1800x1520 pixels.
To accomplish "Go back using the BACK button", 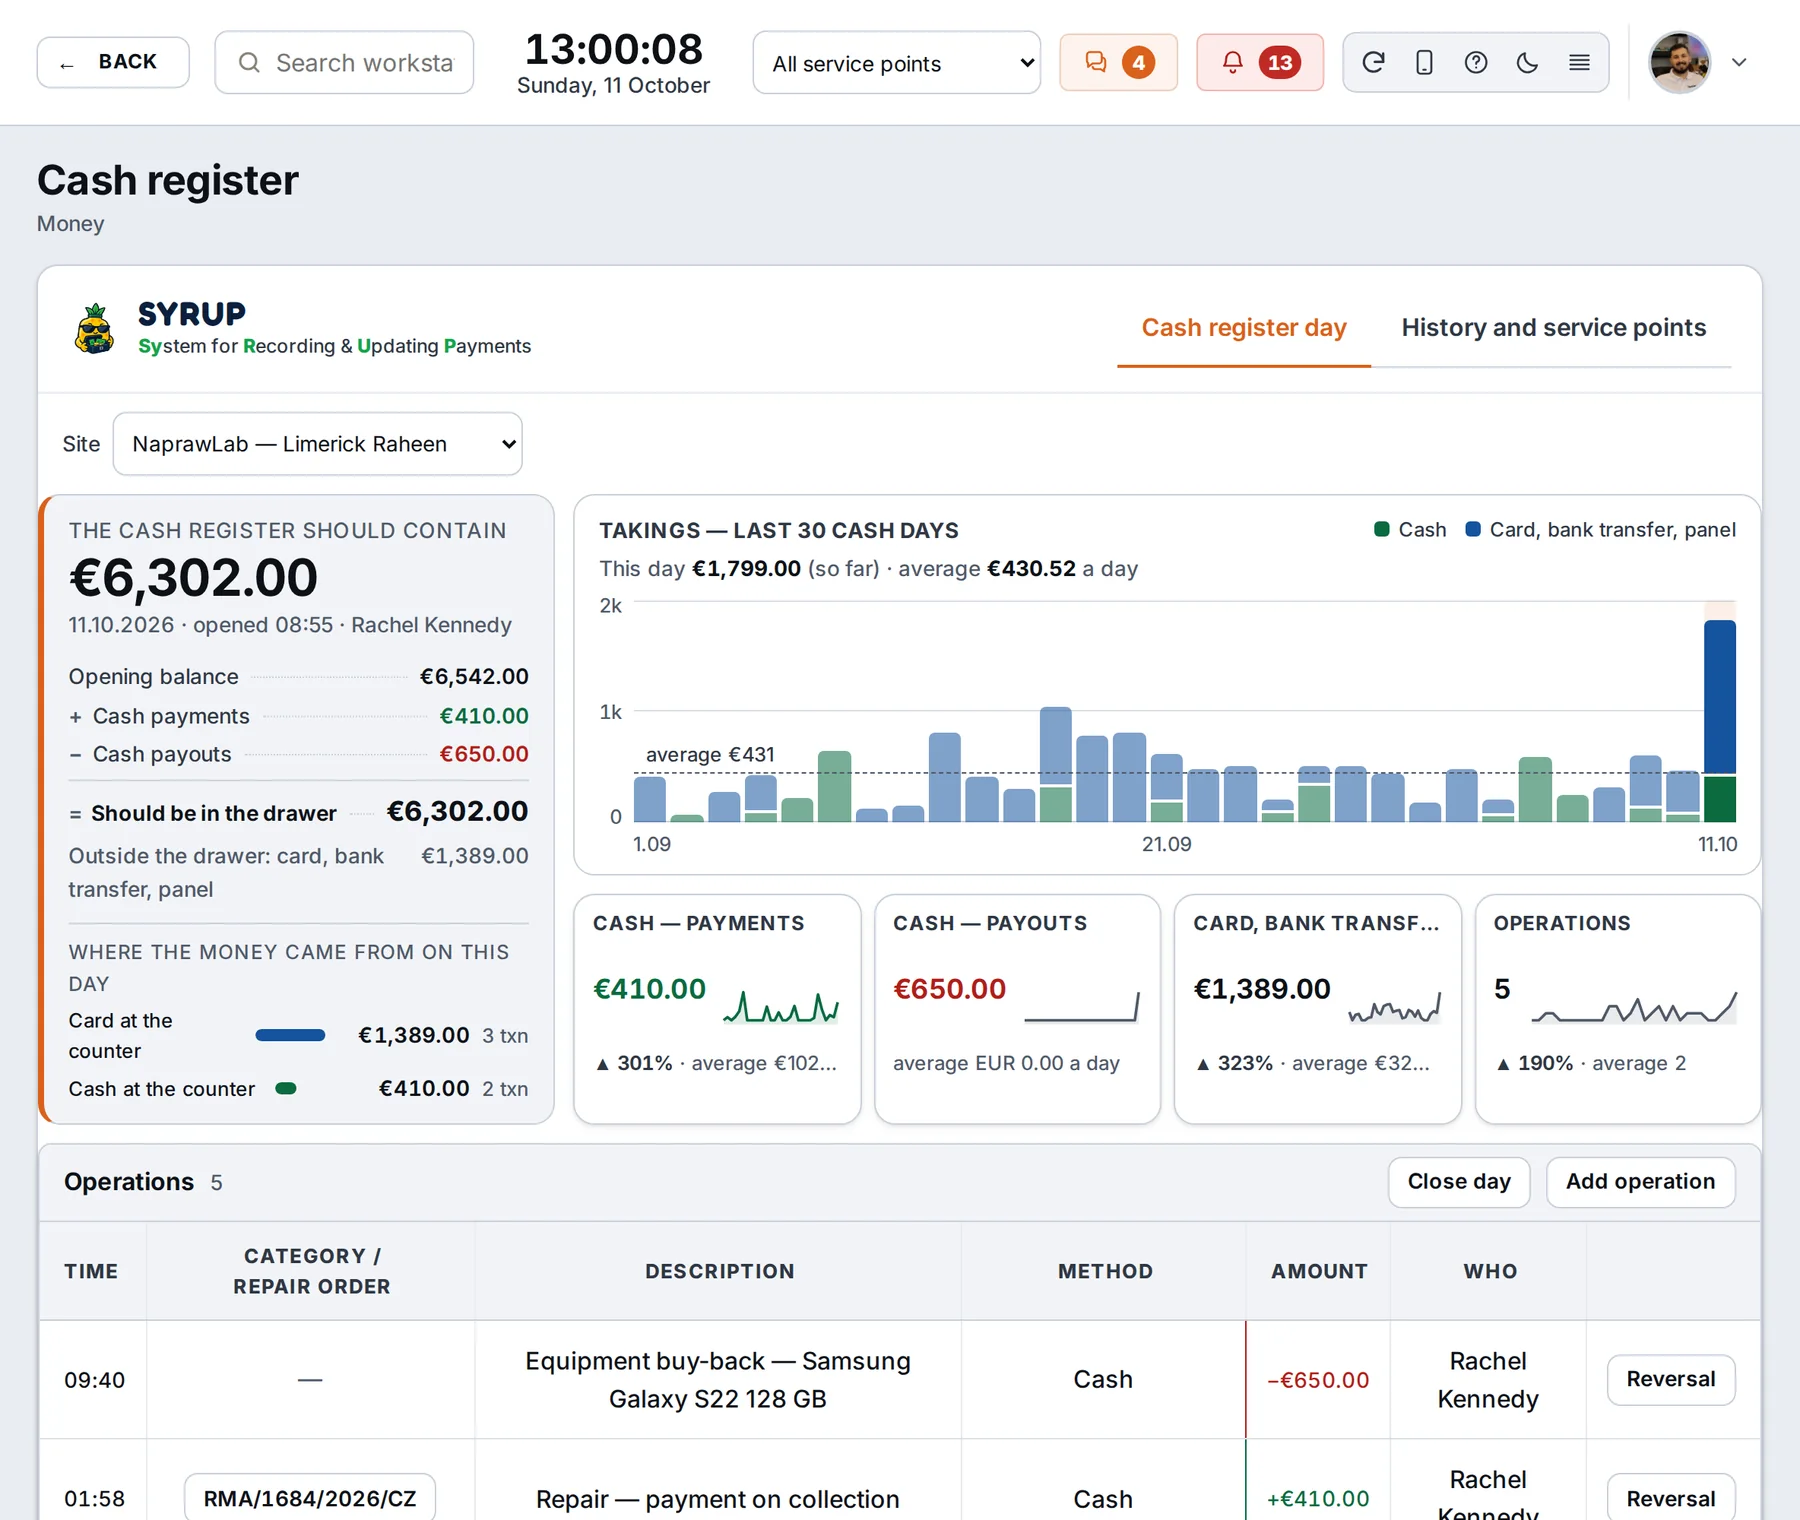I will 113,62.
